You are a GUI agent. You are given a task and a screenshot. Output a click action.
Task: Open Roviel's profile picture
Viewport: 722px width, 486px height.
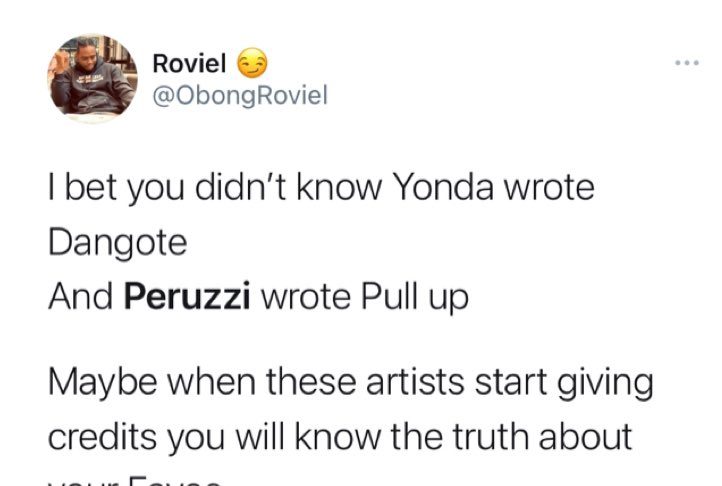tap(93, 78)
